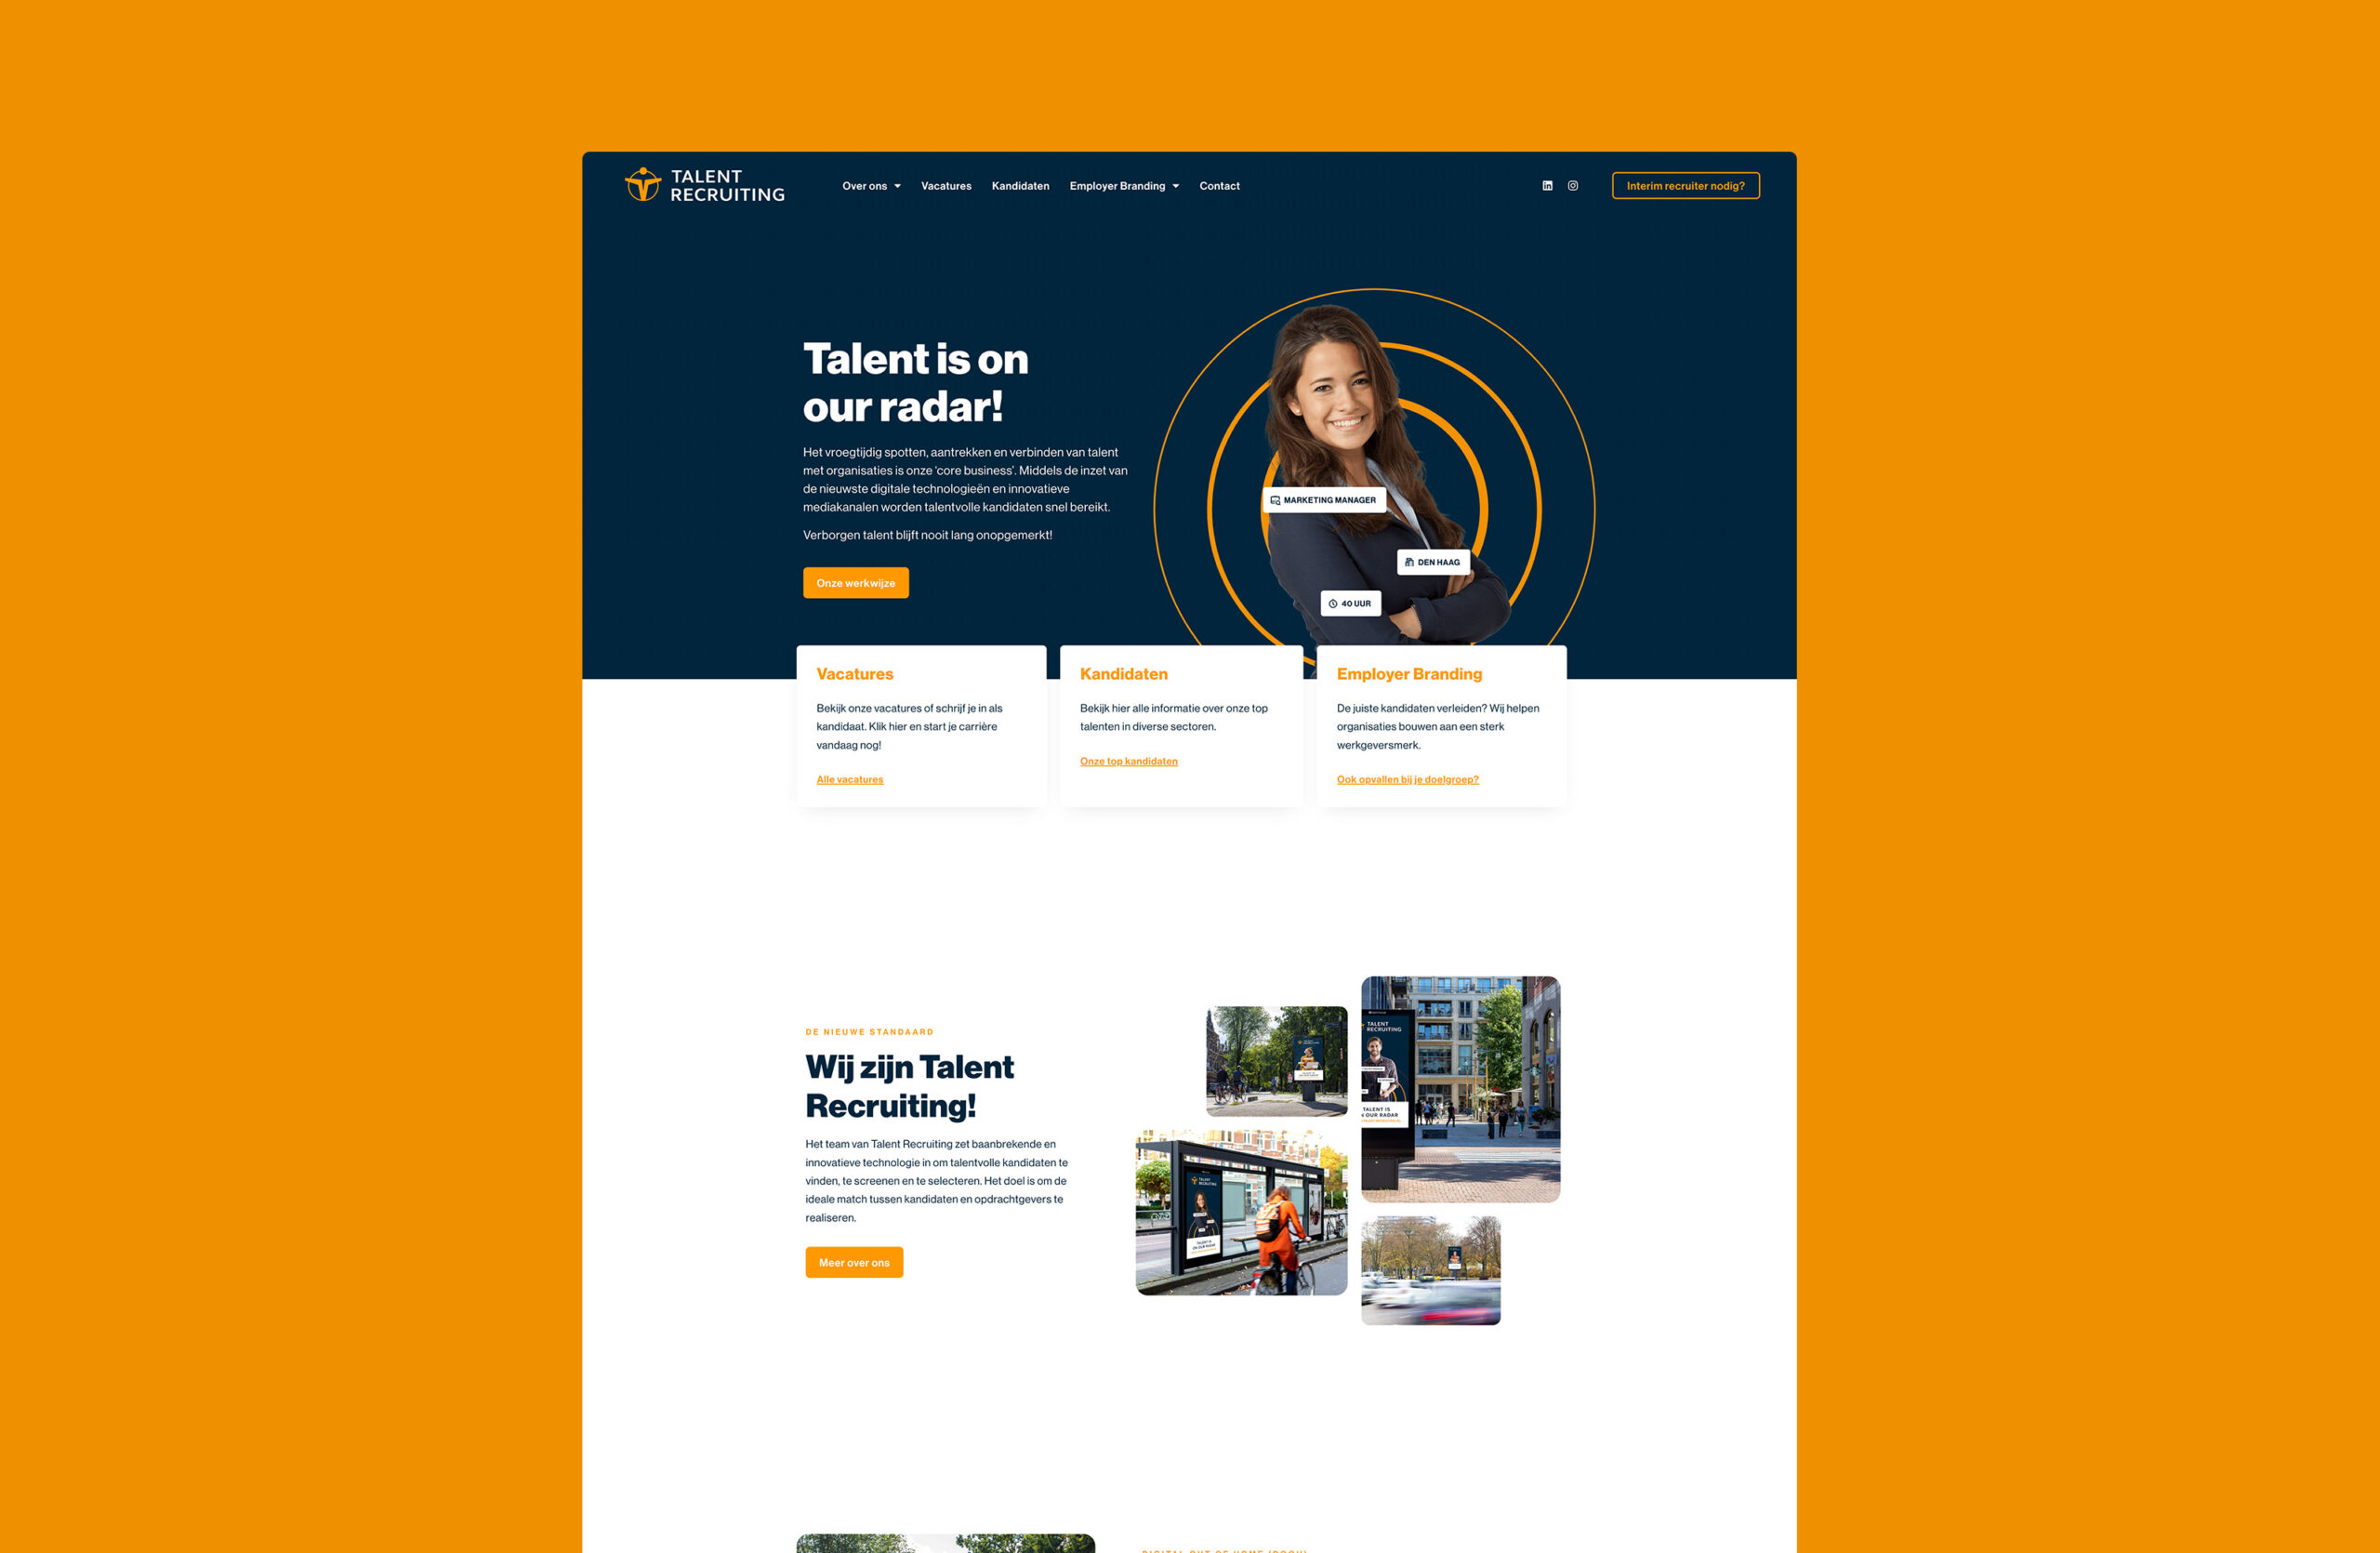The image size is (2380, 1553).
Task: Click the Meer over ons button
Action: pos(857,1262)
